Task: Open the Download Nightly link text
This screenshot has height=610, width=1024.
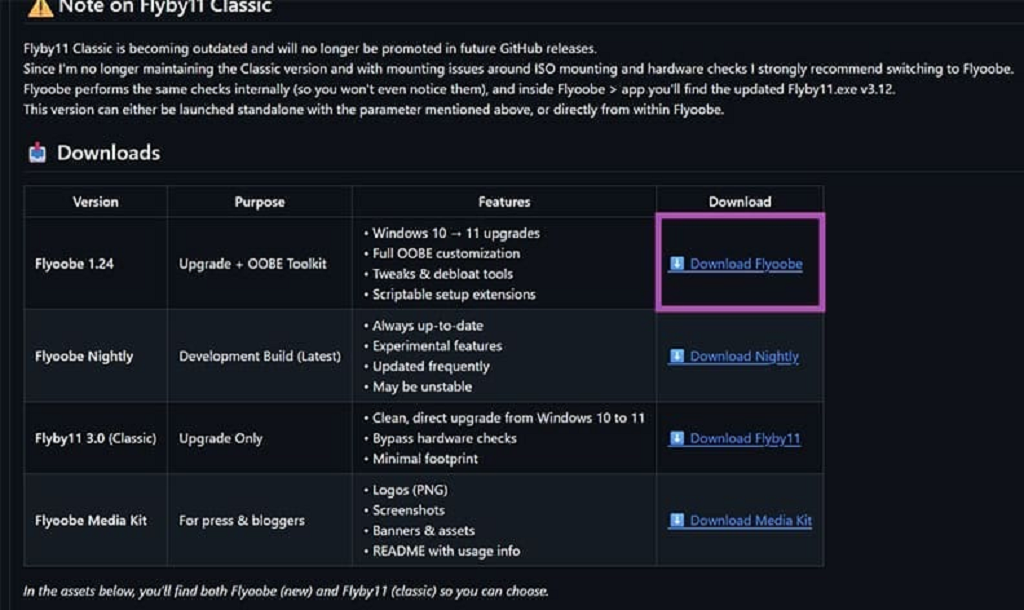Action: tap(744, 356)
